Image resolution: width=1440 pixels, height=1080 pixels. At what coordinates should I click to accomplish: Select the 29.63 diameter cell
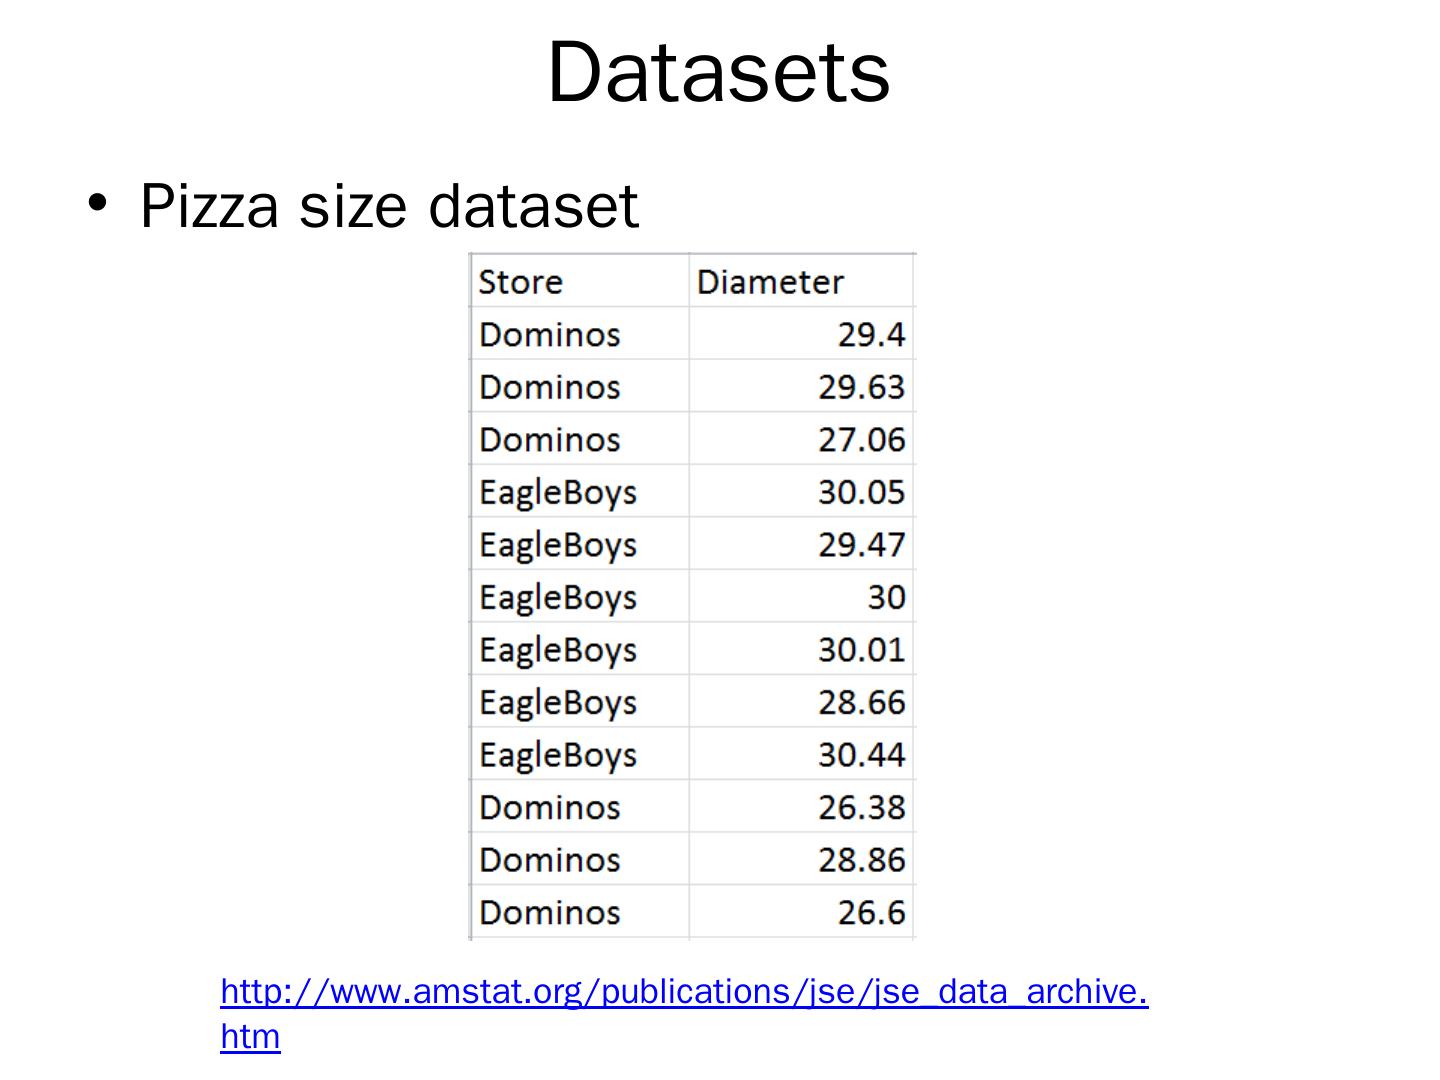tap(861, 387)
